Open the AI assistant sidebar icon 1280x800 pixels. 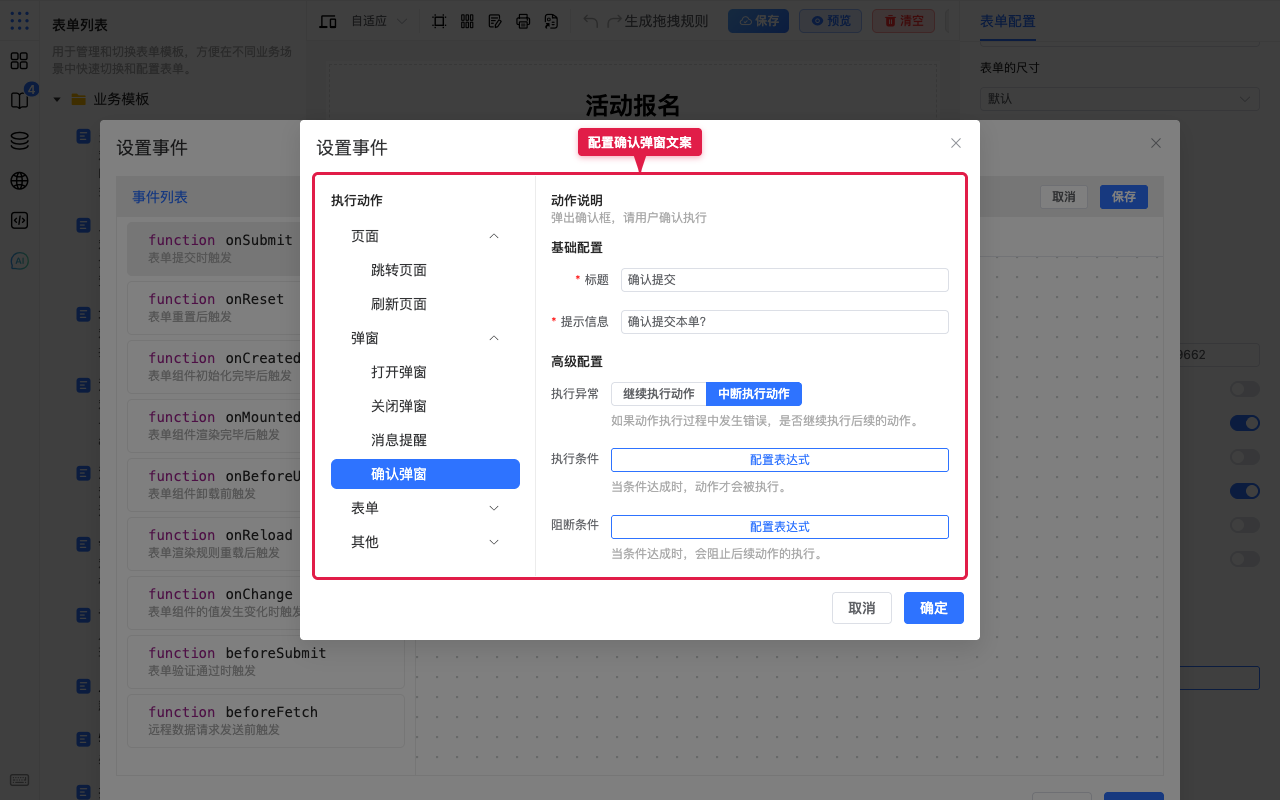pos(19,261)
